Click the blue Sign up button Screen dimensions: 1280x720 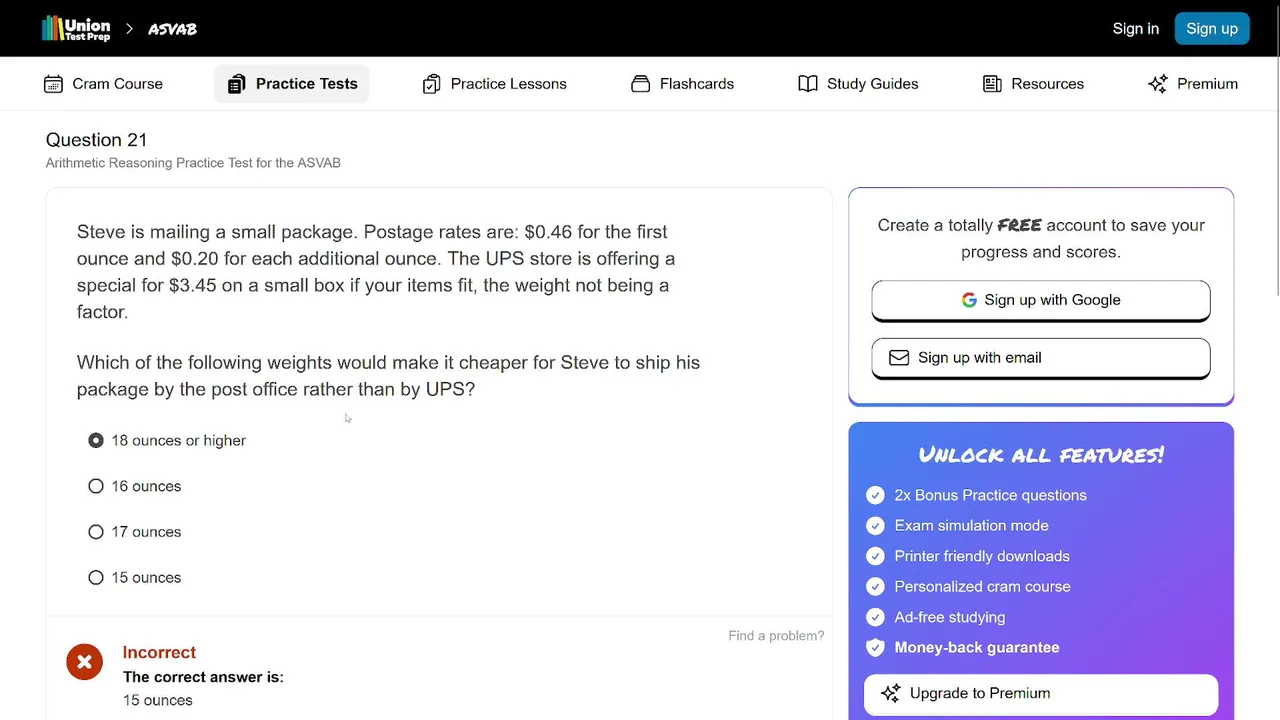1212,29
